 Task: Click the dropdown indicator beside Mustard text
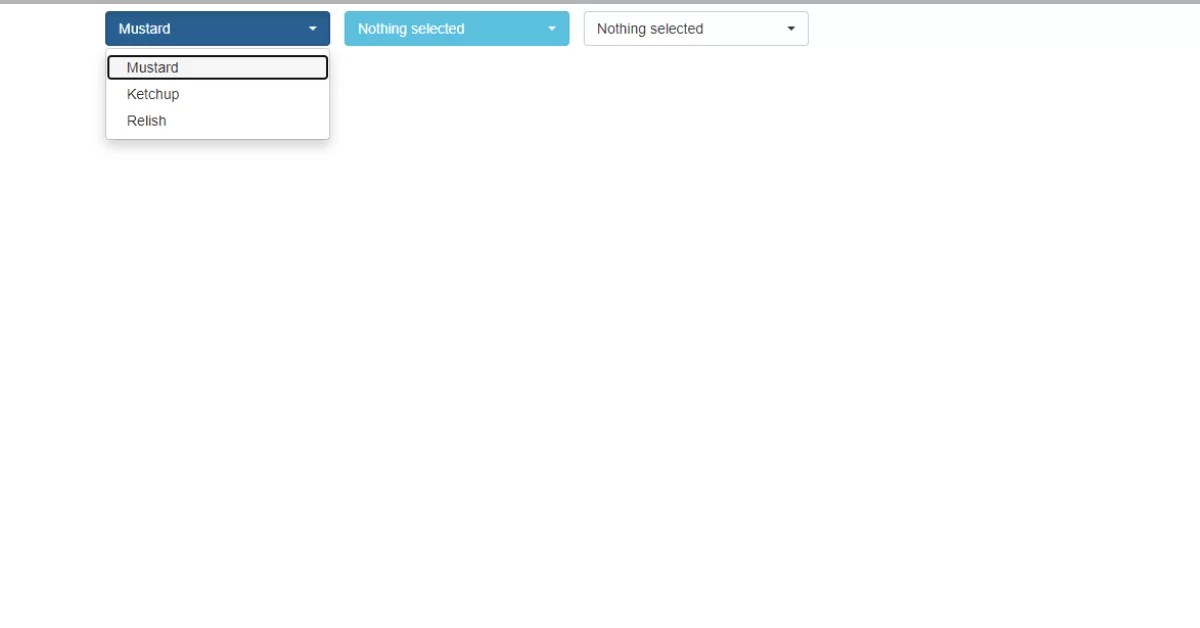pyautogui.click(x=312, y=28)
